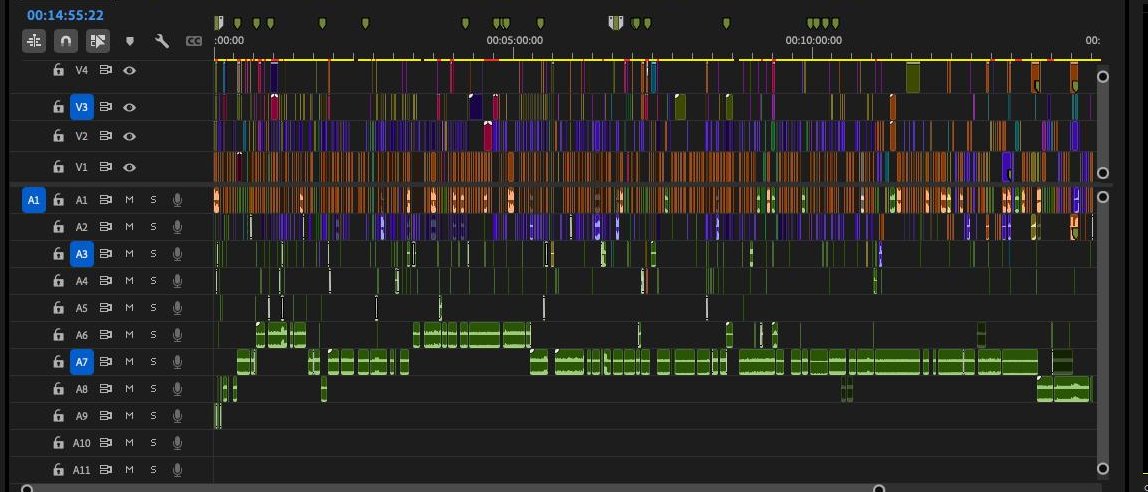Screen dimensions: 1148x492
Task: Enable voice-over record on A11
Action: [x=177, y=469]
